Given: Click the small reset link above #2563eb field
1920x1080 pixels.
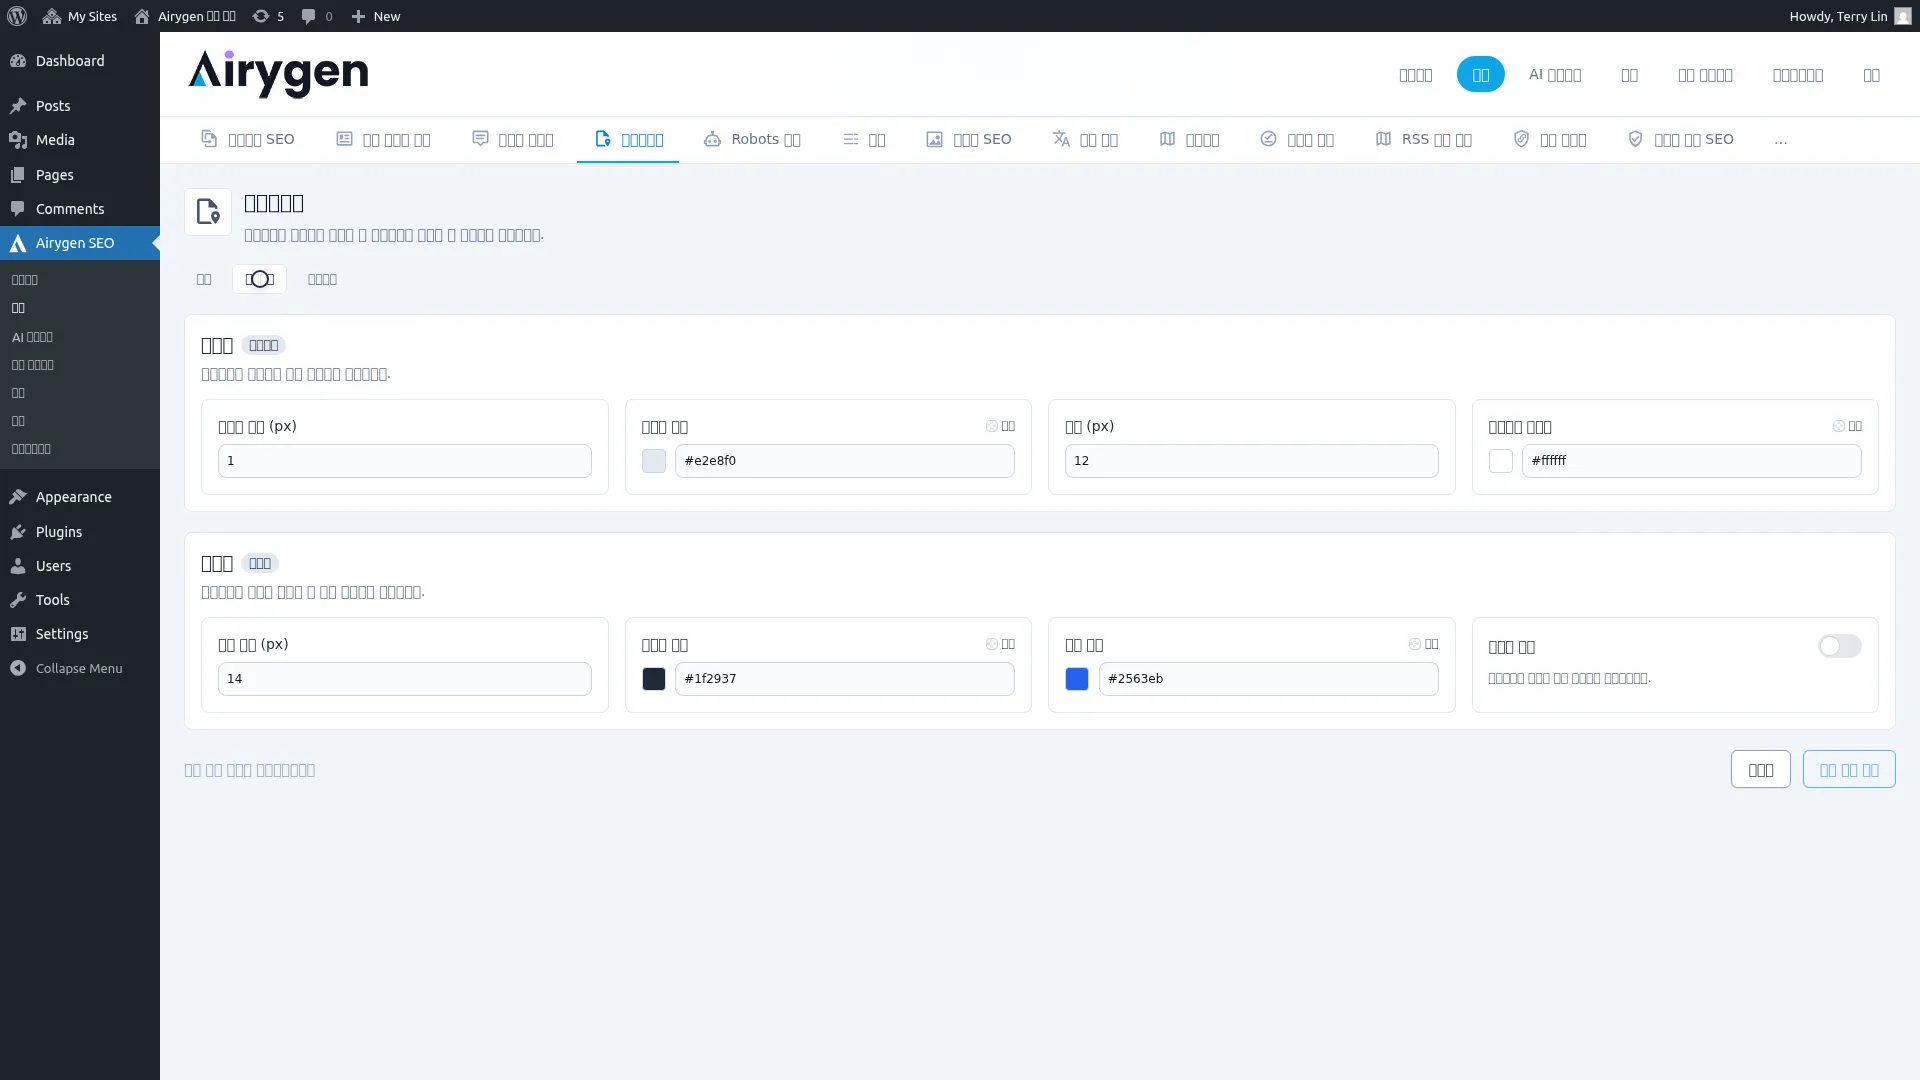Looking at the screenshot, I should pyautogui.click(x=1423, y=644).
